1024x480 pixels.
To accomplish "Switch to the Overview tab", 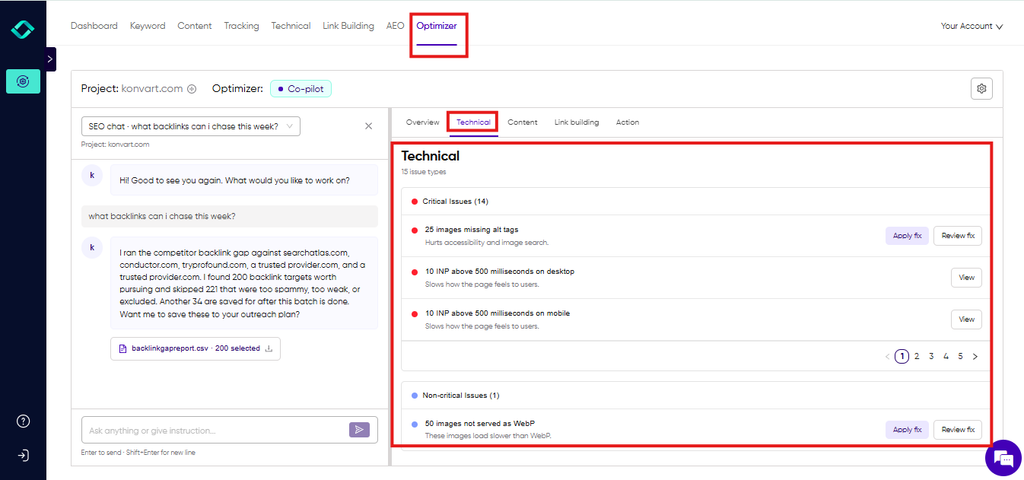I will (x=422, y=122).
